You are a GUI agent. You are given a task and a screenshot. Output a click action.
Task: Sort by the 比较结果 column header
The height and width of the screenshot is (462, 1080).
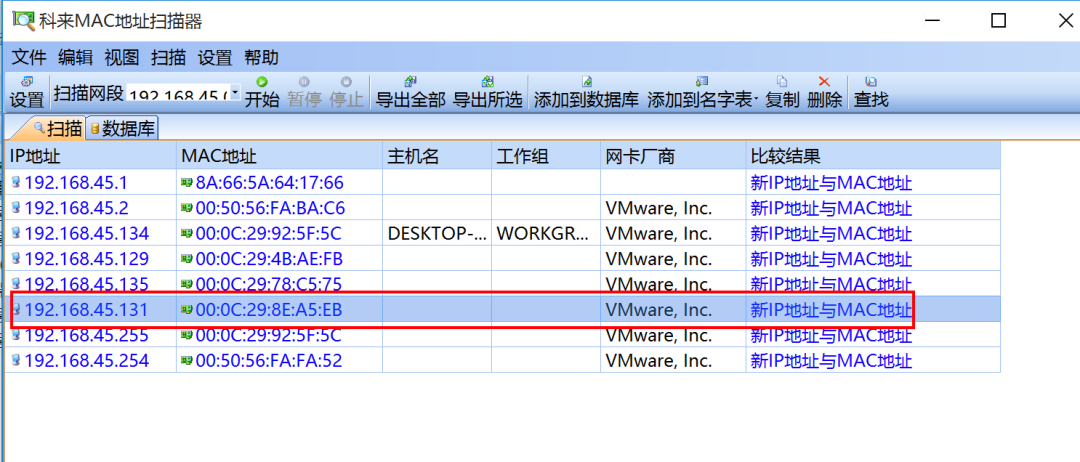pyautogui.click(x=873, y=156)
